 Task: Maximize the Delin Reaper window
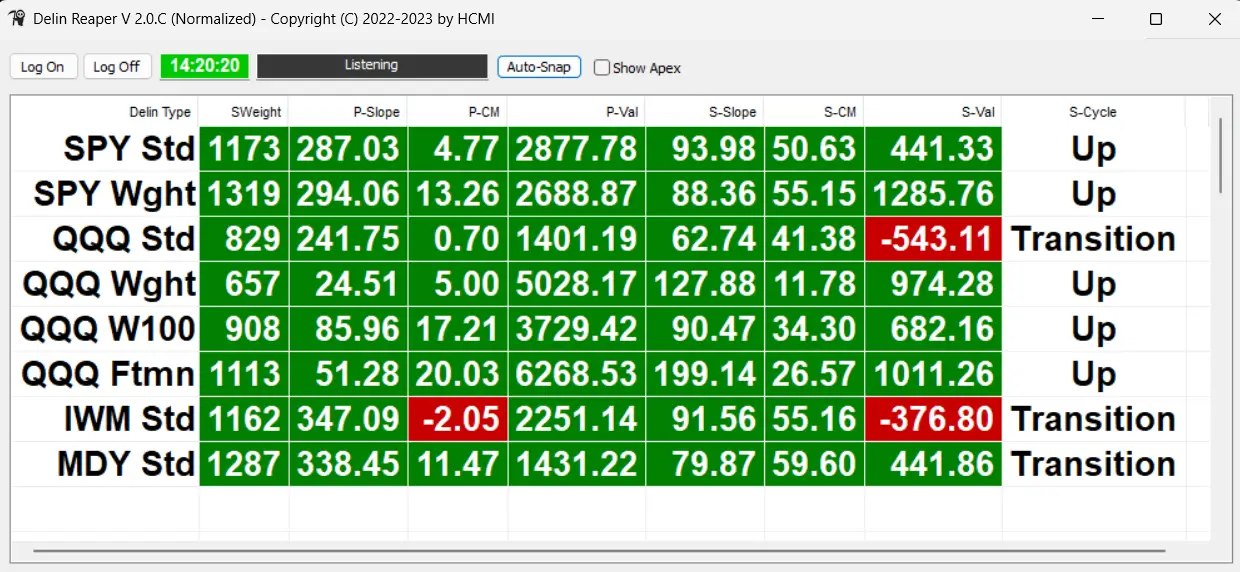(1156, 19)
